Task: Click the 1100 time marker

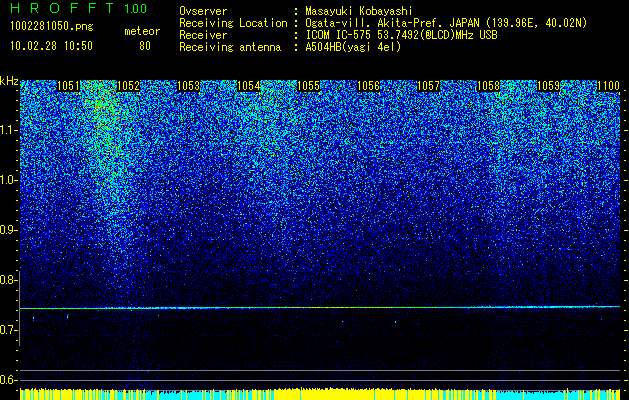Action: click(609, 86)
